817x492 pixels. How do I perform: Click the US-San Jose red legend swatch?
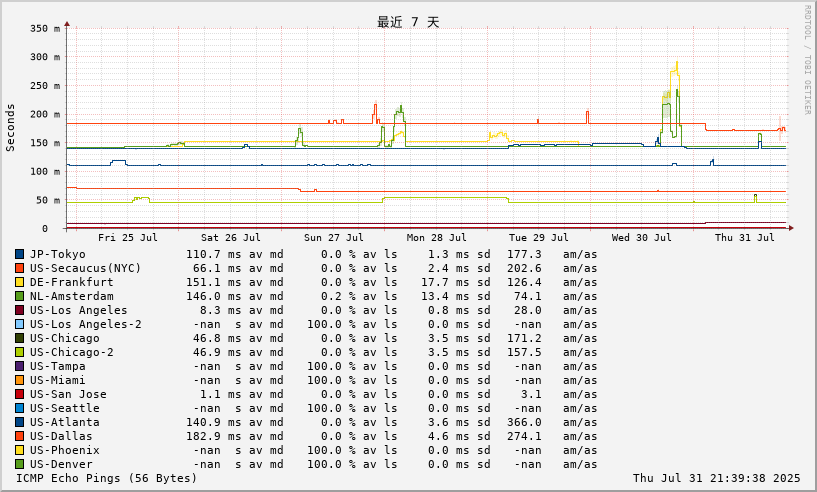pos(19,395)
